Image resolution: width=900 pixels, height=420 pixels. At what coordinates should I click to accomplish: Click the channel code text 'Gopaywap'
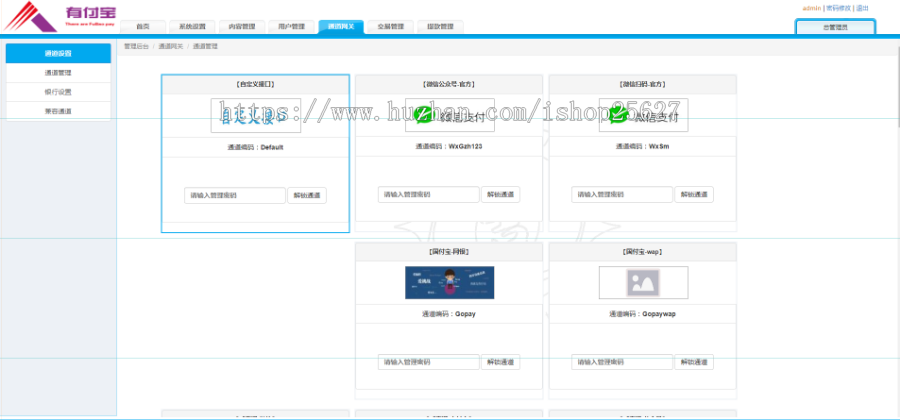pyautogui.click(x=659, y=314)
